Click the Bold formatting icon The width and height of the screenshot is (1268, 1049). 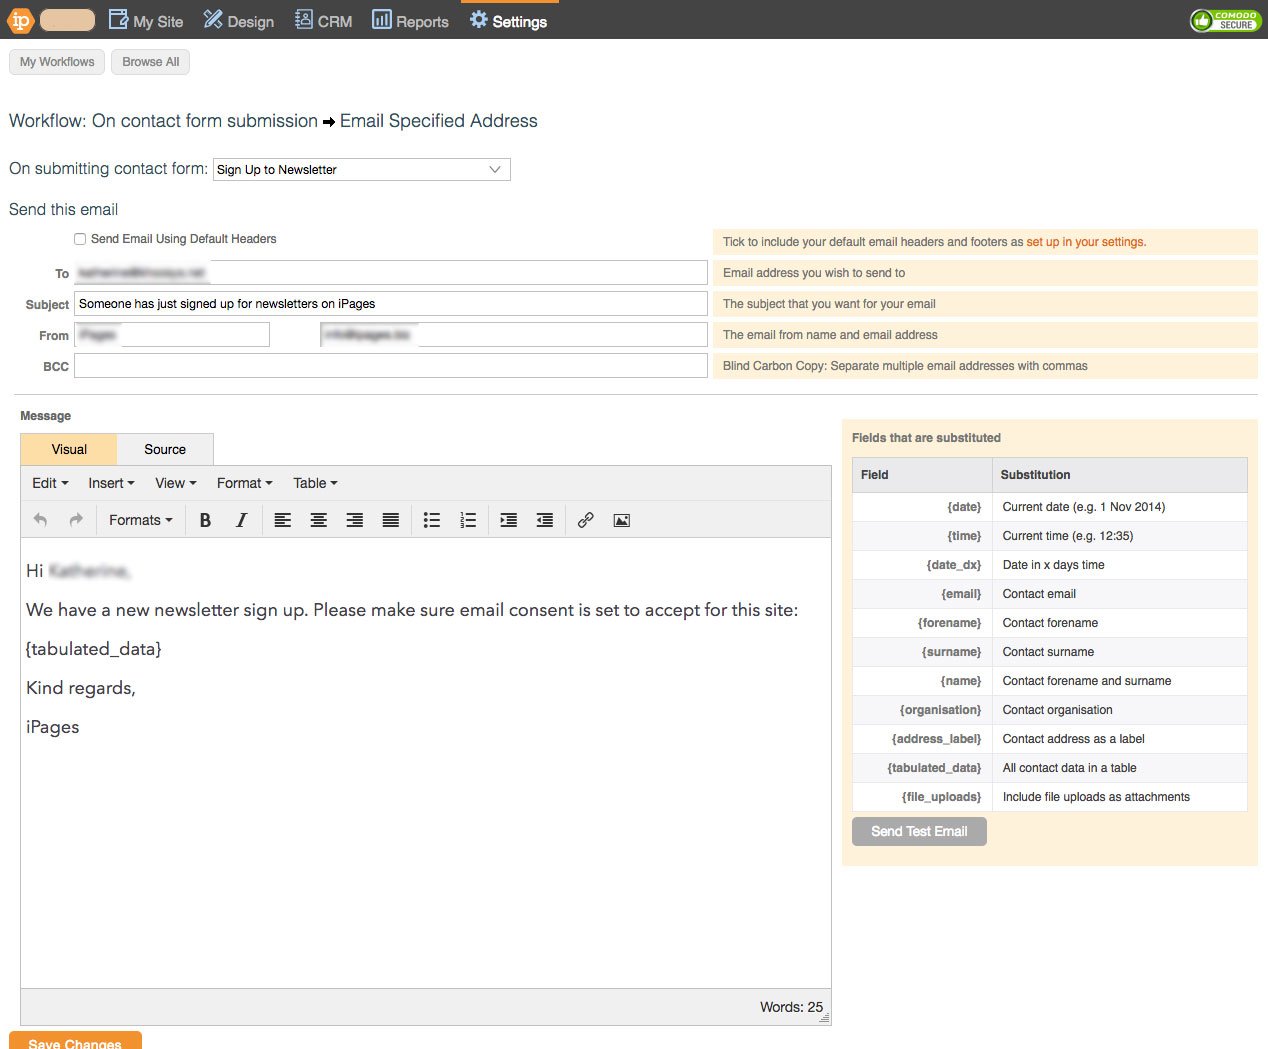coord(205,520)
